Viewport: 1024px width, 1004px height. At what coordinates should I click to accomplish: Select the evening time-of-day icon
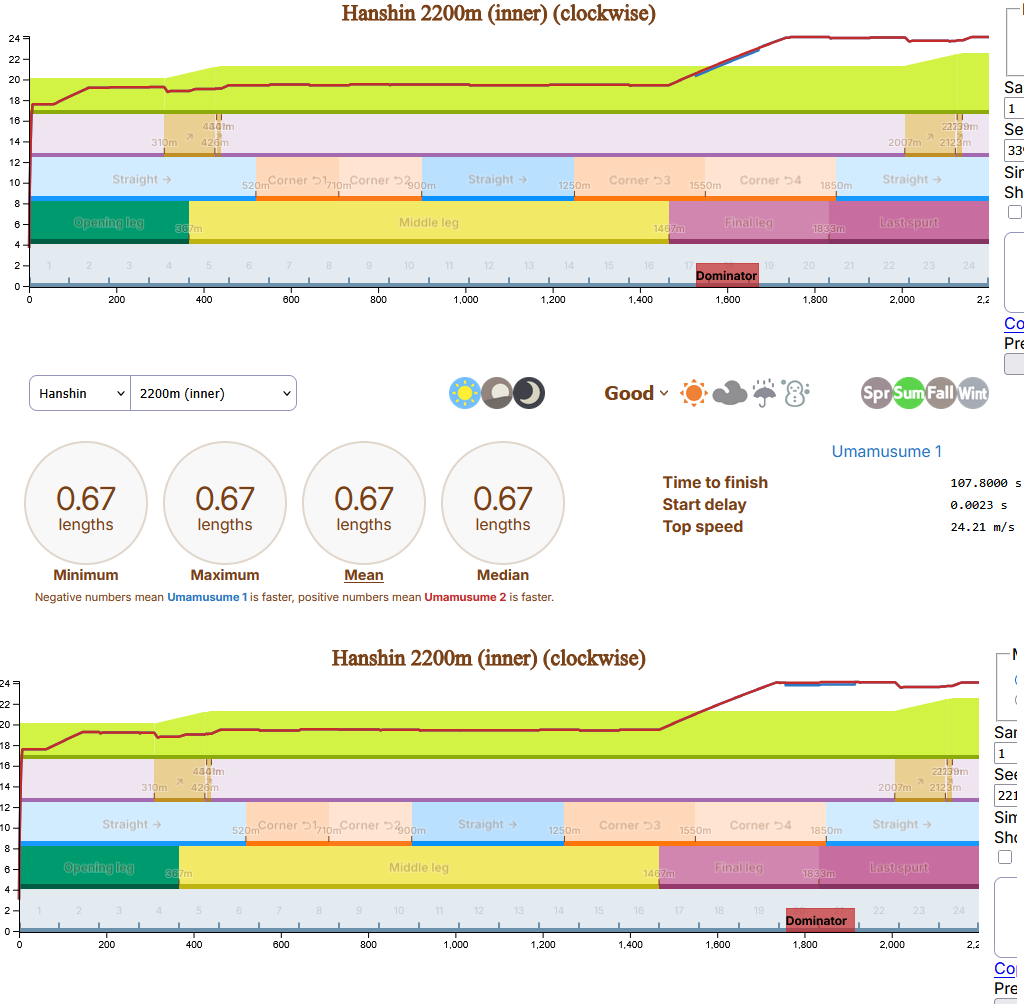click(497, 393)
